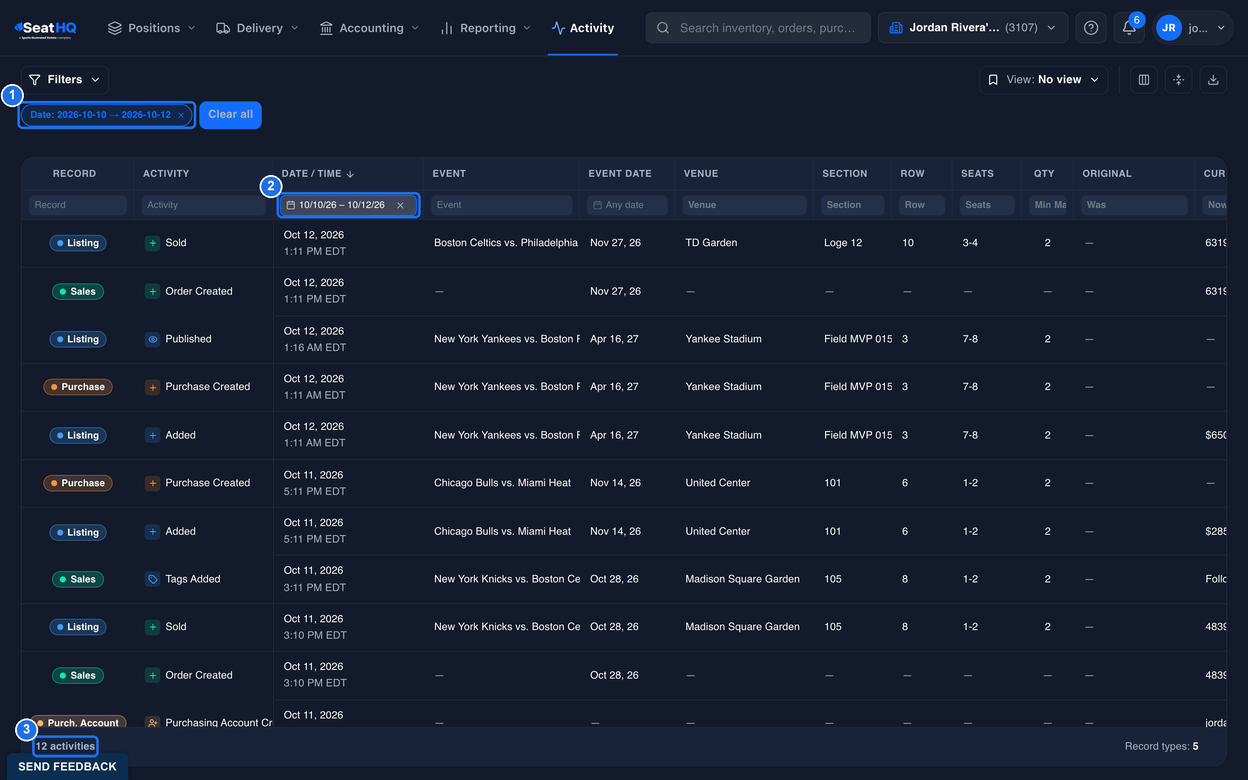This screenshot has width=1248, height=780.
Task: Click the Record column filter field
Action: pos(78,205)
